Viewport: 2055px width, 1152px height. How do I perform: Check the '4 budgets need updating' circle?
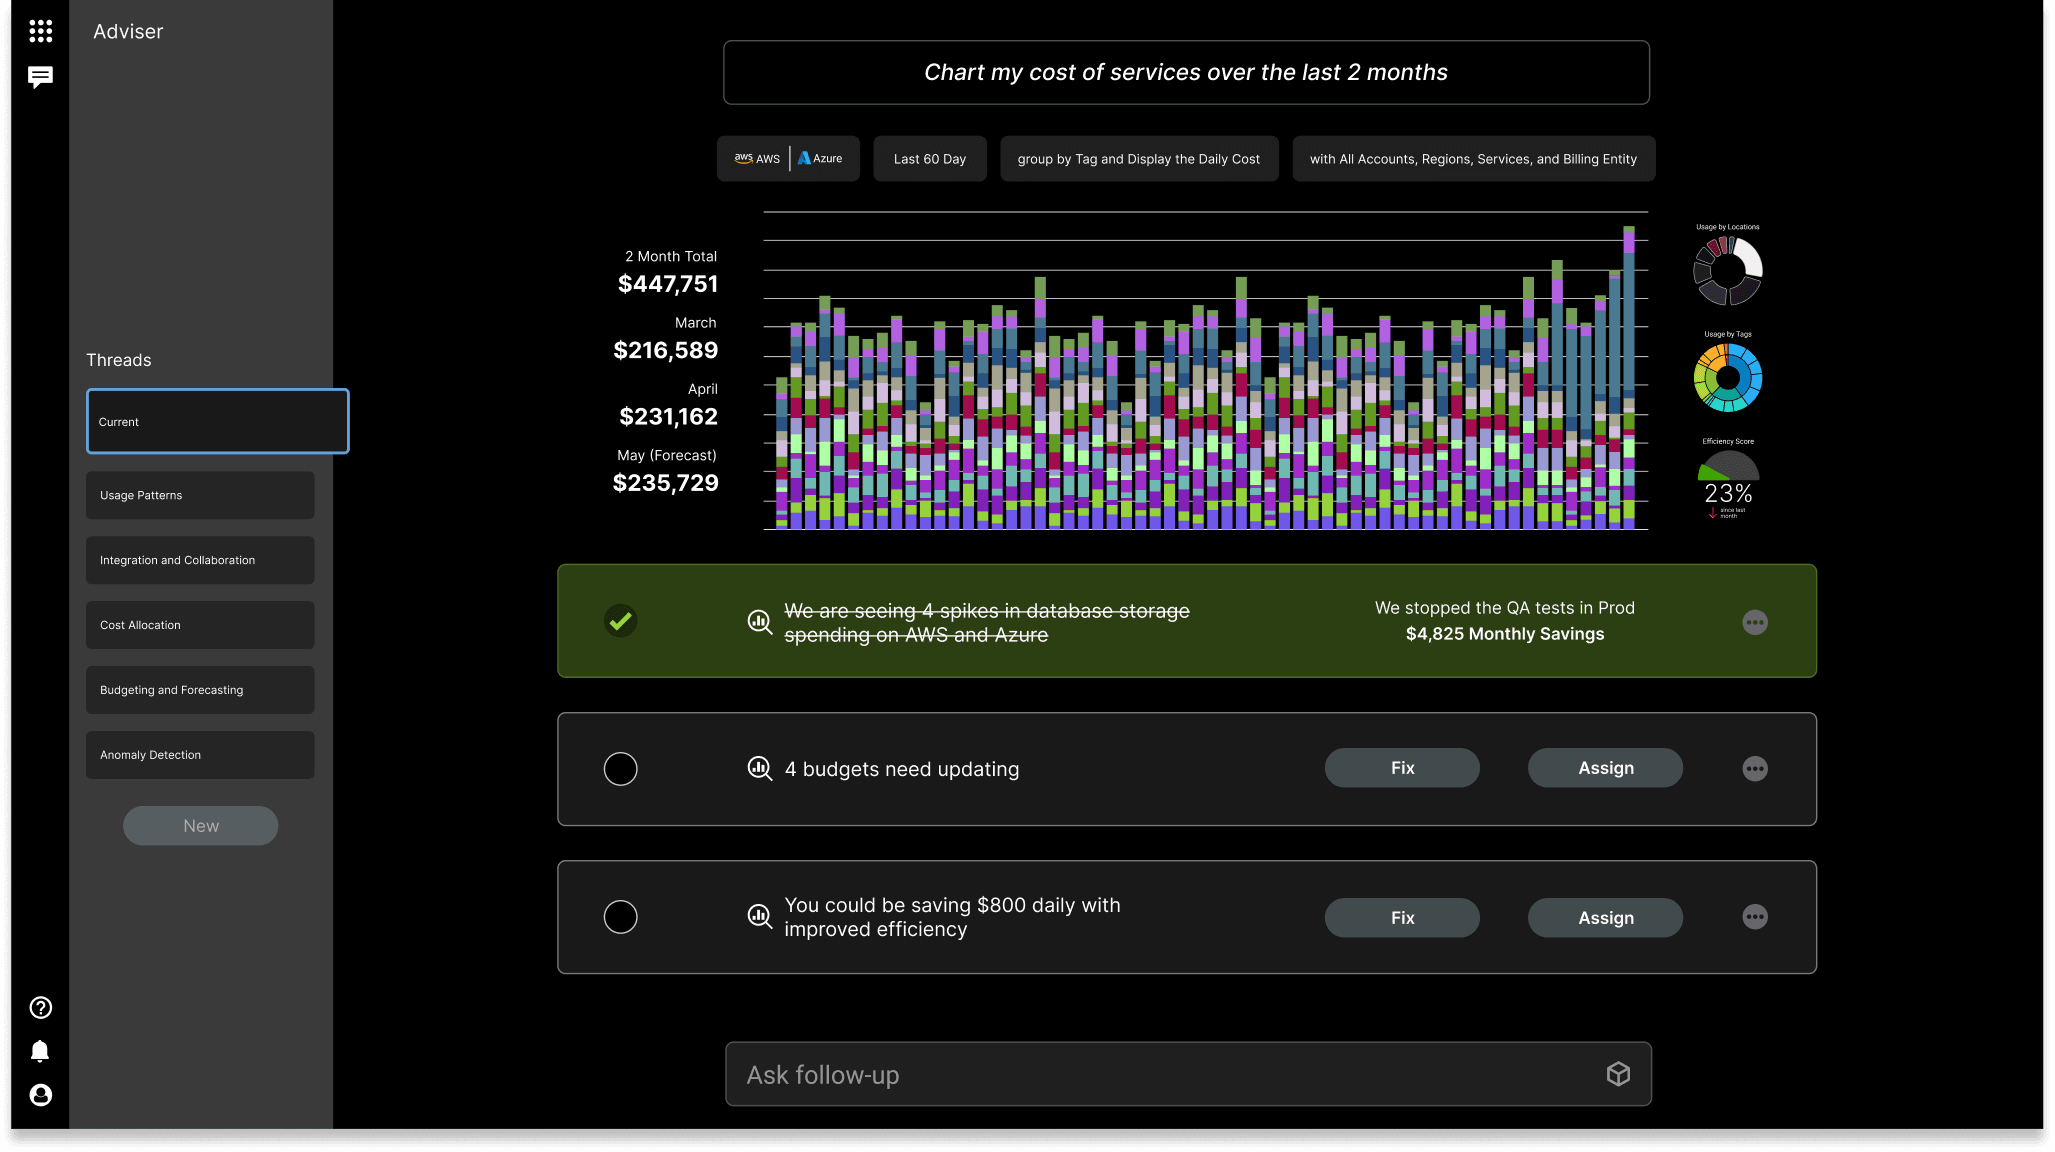(x=620, y=769)
